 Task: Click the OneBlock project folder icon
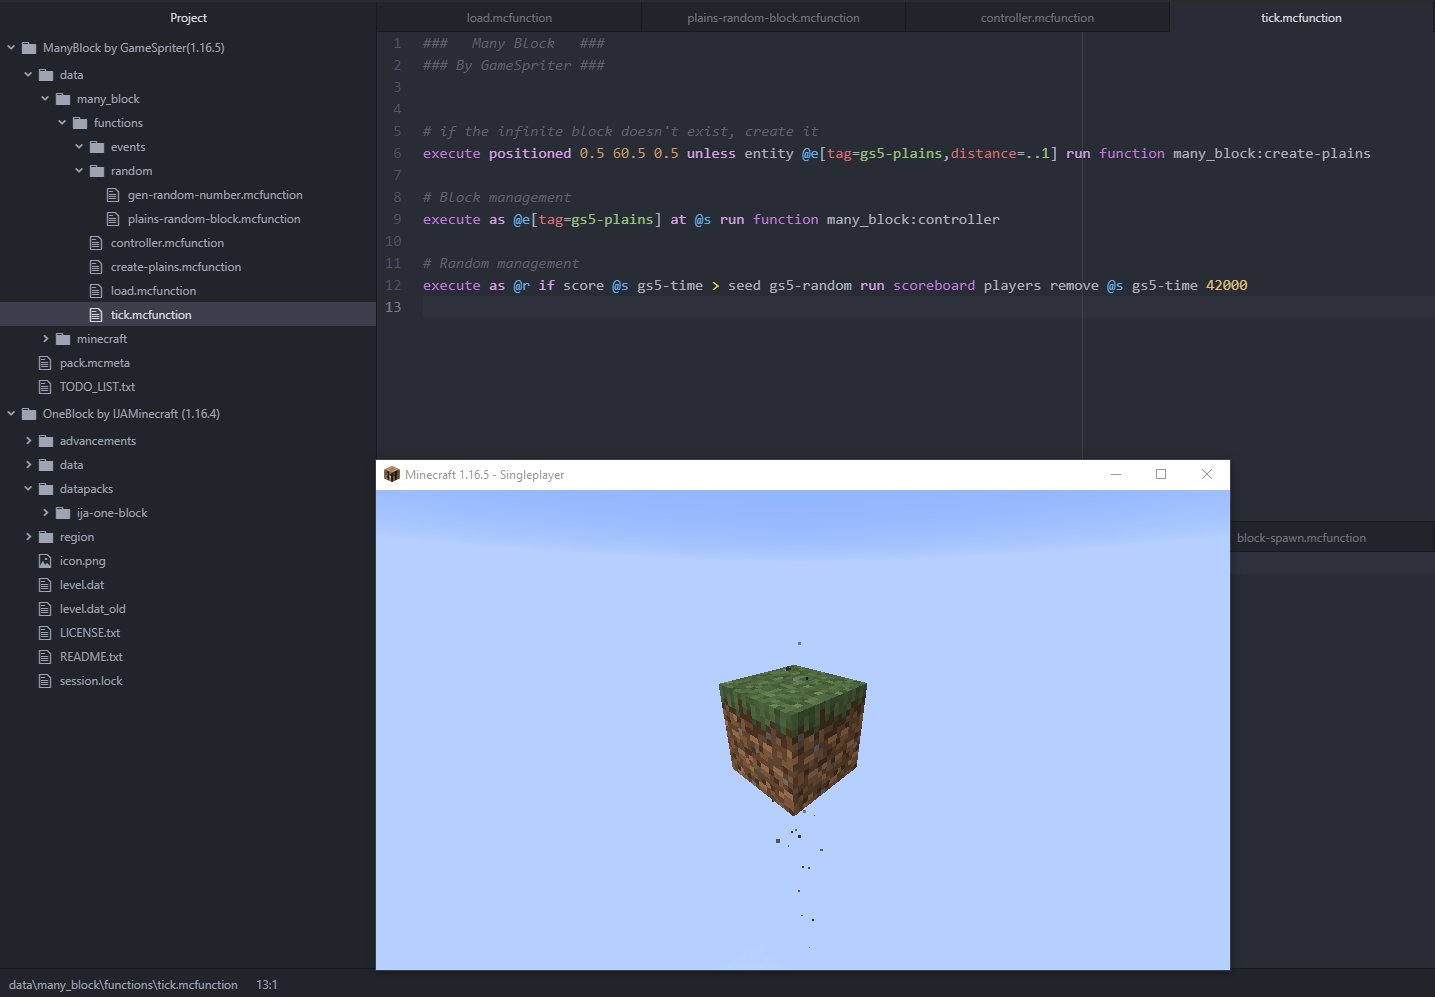[x=29, y=413]
